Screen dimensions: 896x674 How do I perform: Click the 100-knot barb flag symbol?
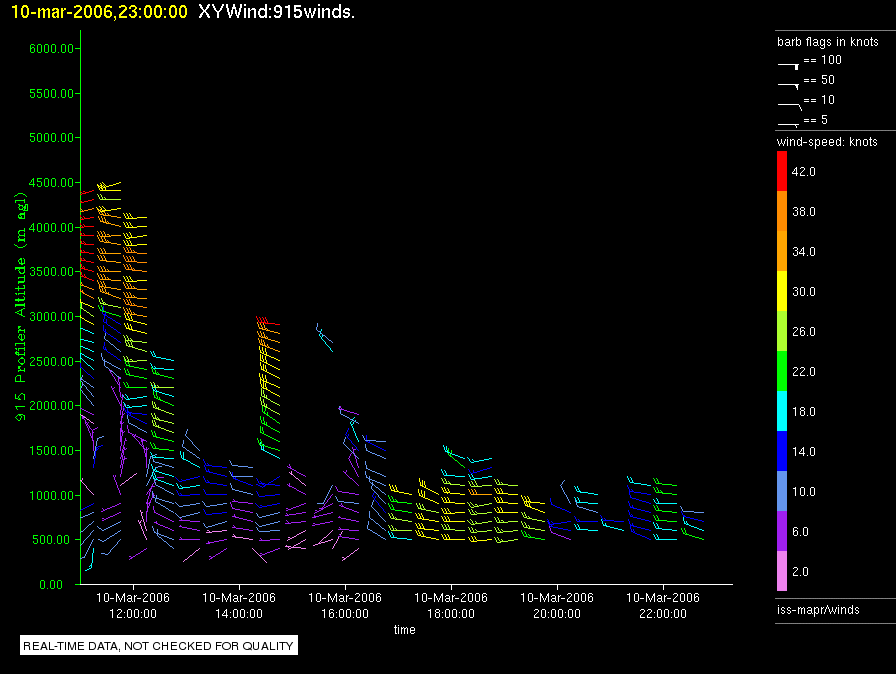[x=789, y=63]
